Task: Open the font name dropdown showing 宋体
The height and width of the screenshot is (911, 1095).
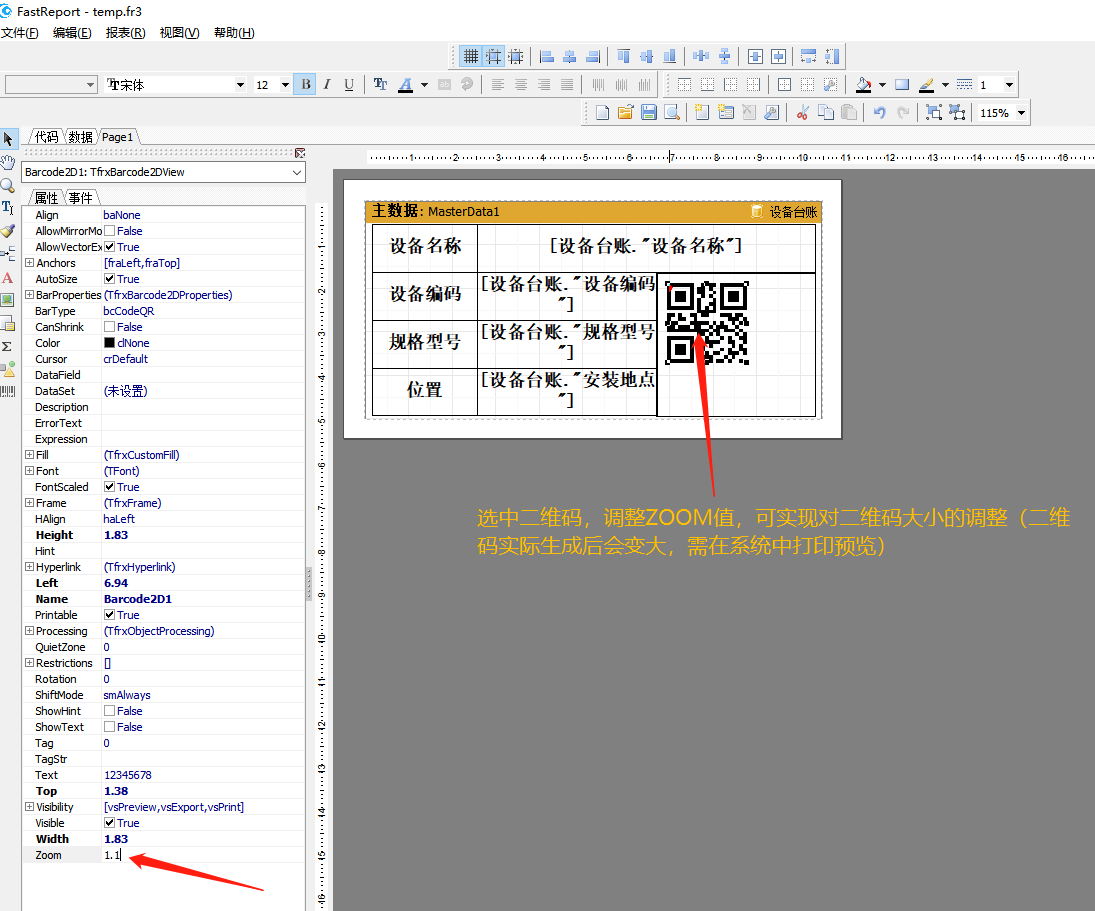Action: (x=240, y=84)
